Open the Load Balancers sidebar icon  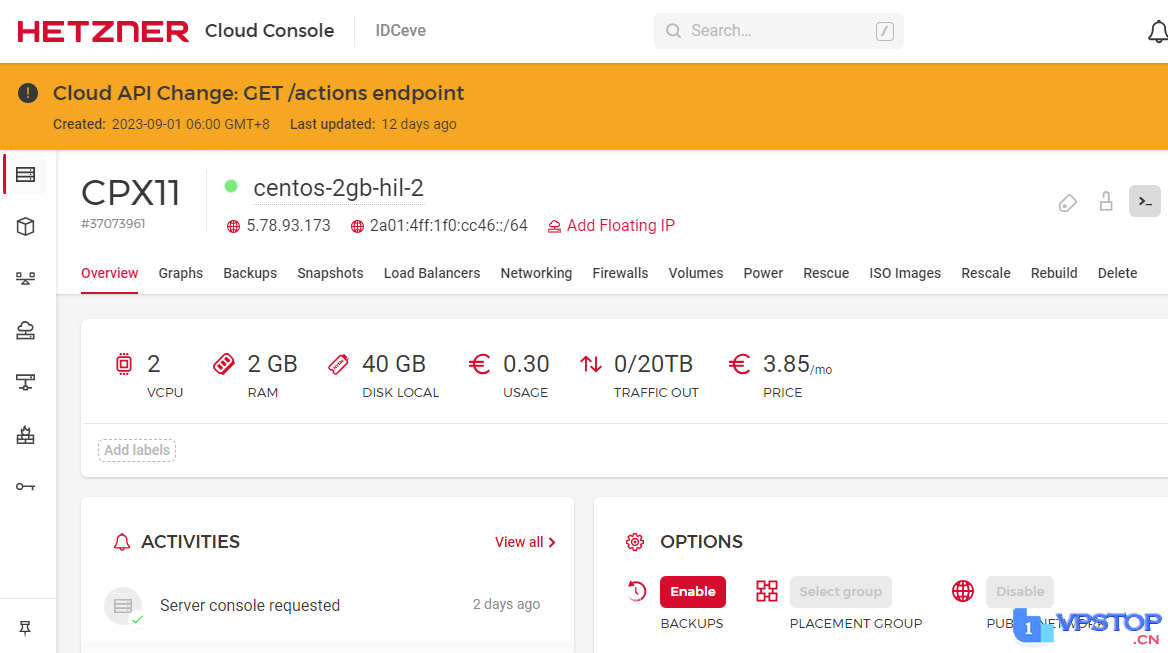[25, 278]
